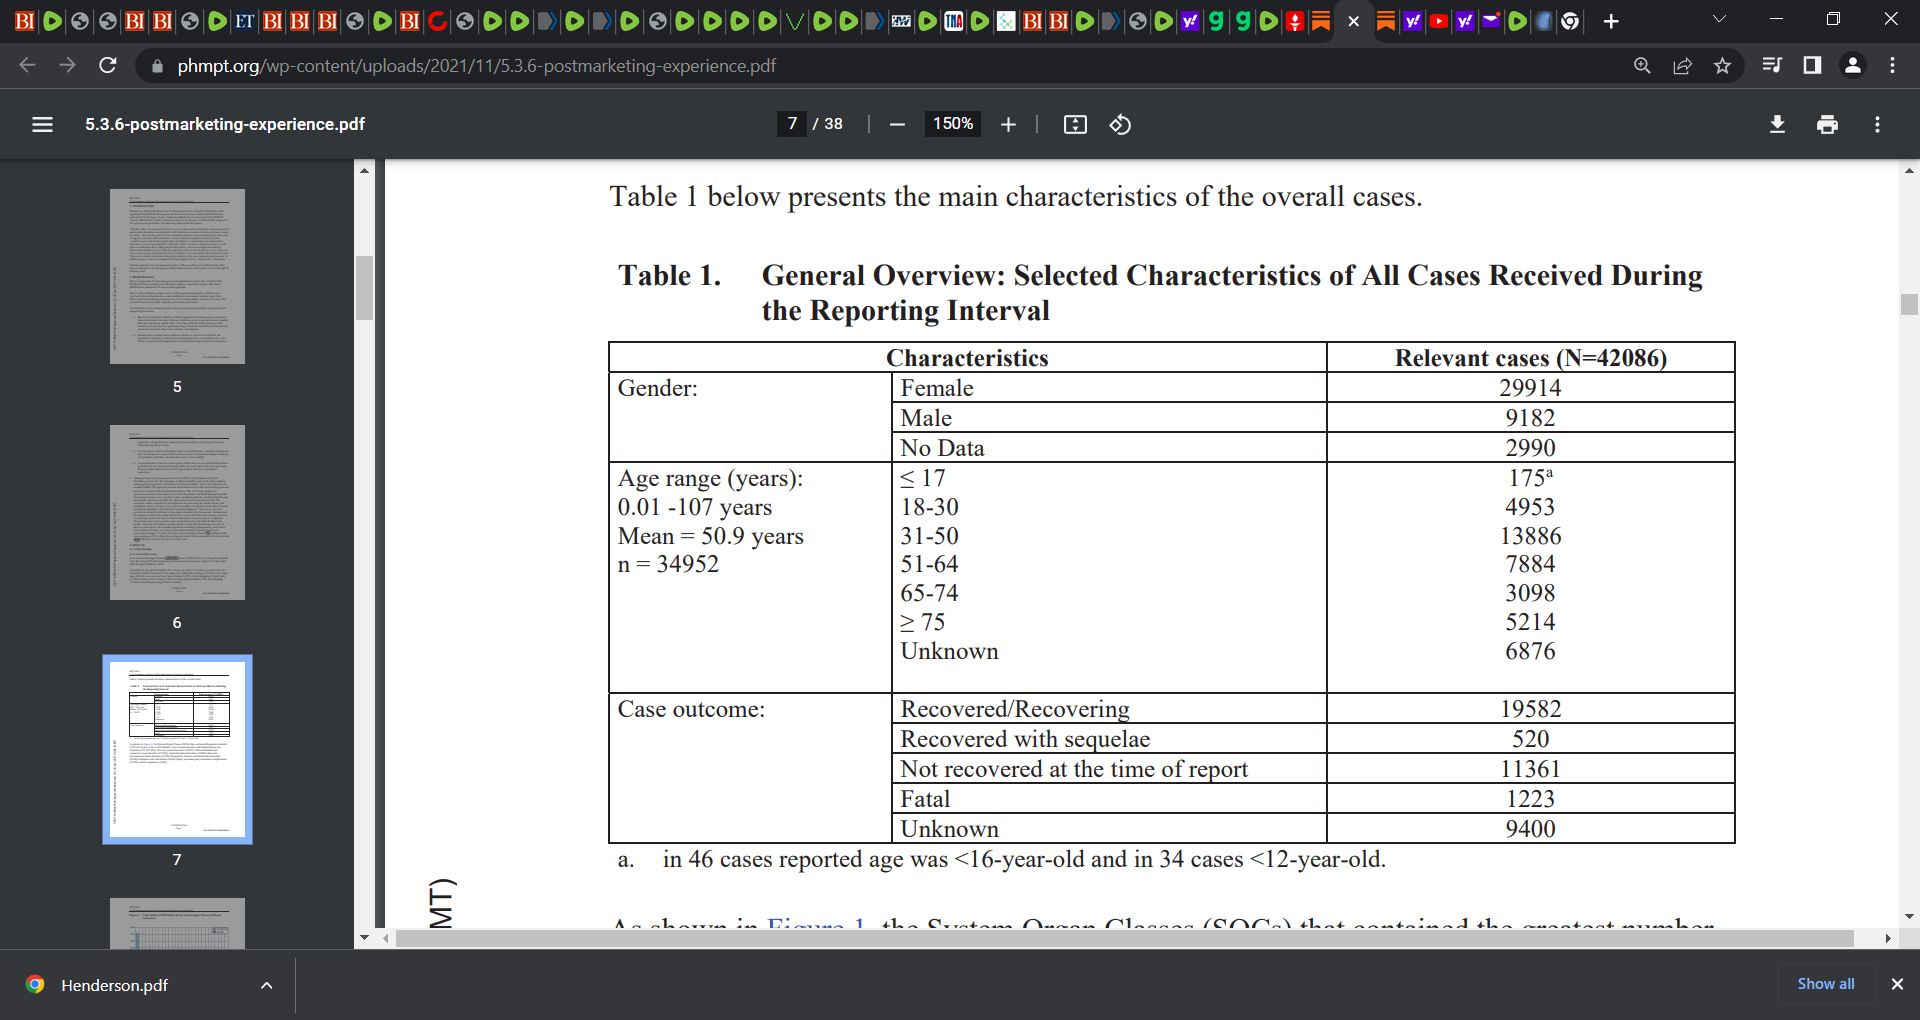Image resolution: width=1920 pixels, height=1020 pixels.
Task: Open page 5 thumbnail
Action: click(x=177, y=276)
